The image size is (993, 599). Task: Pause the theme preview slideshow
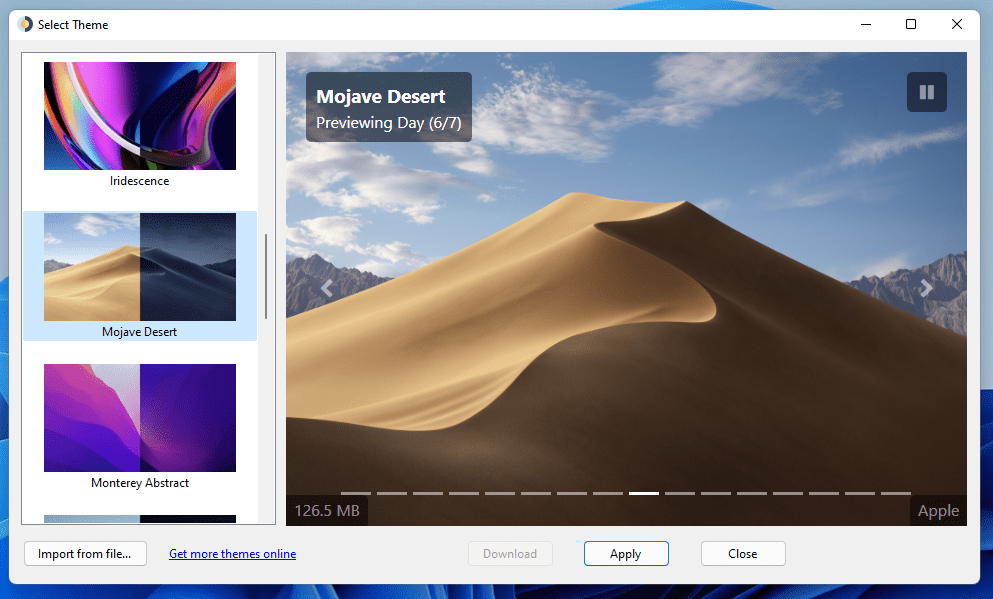coord(927,92)
